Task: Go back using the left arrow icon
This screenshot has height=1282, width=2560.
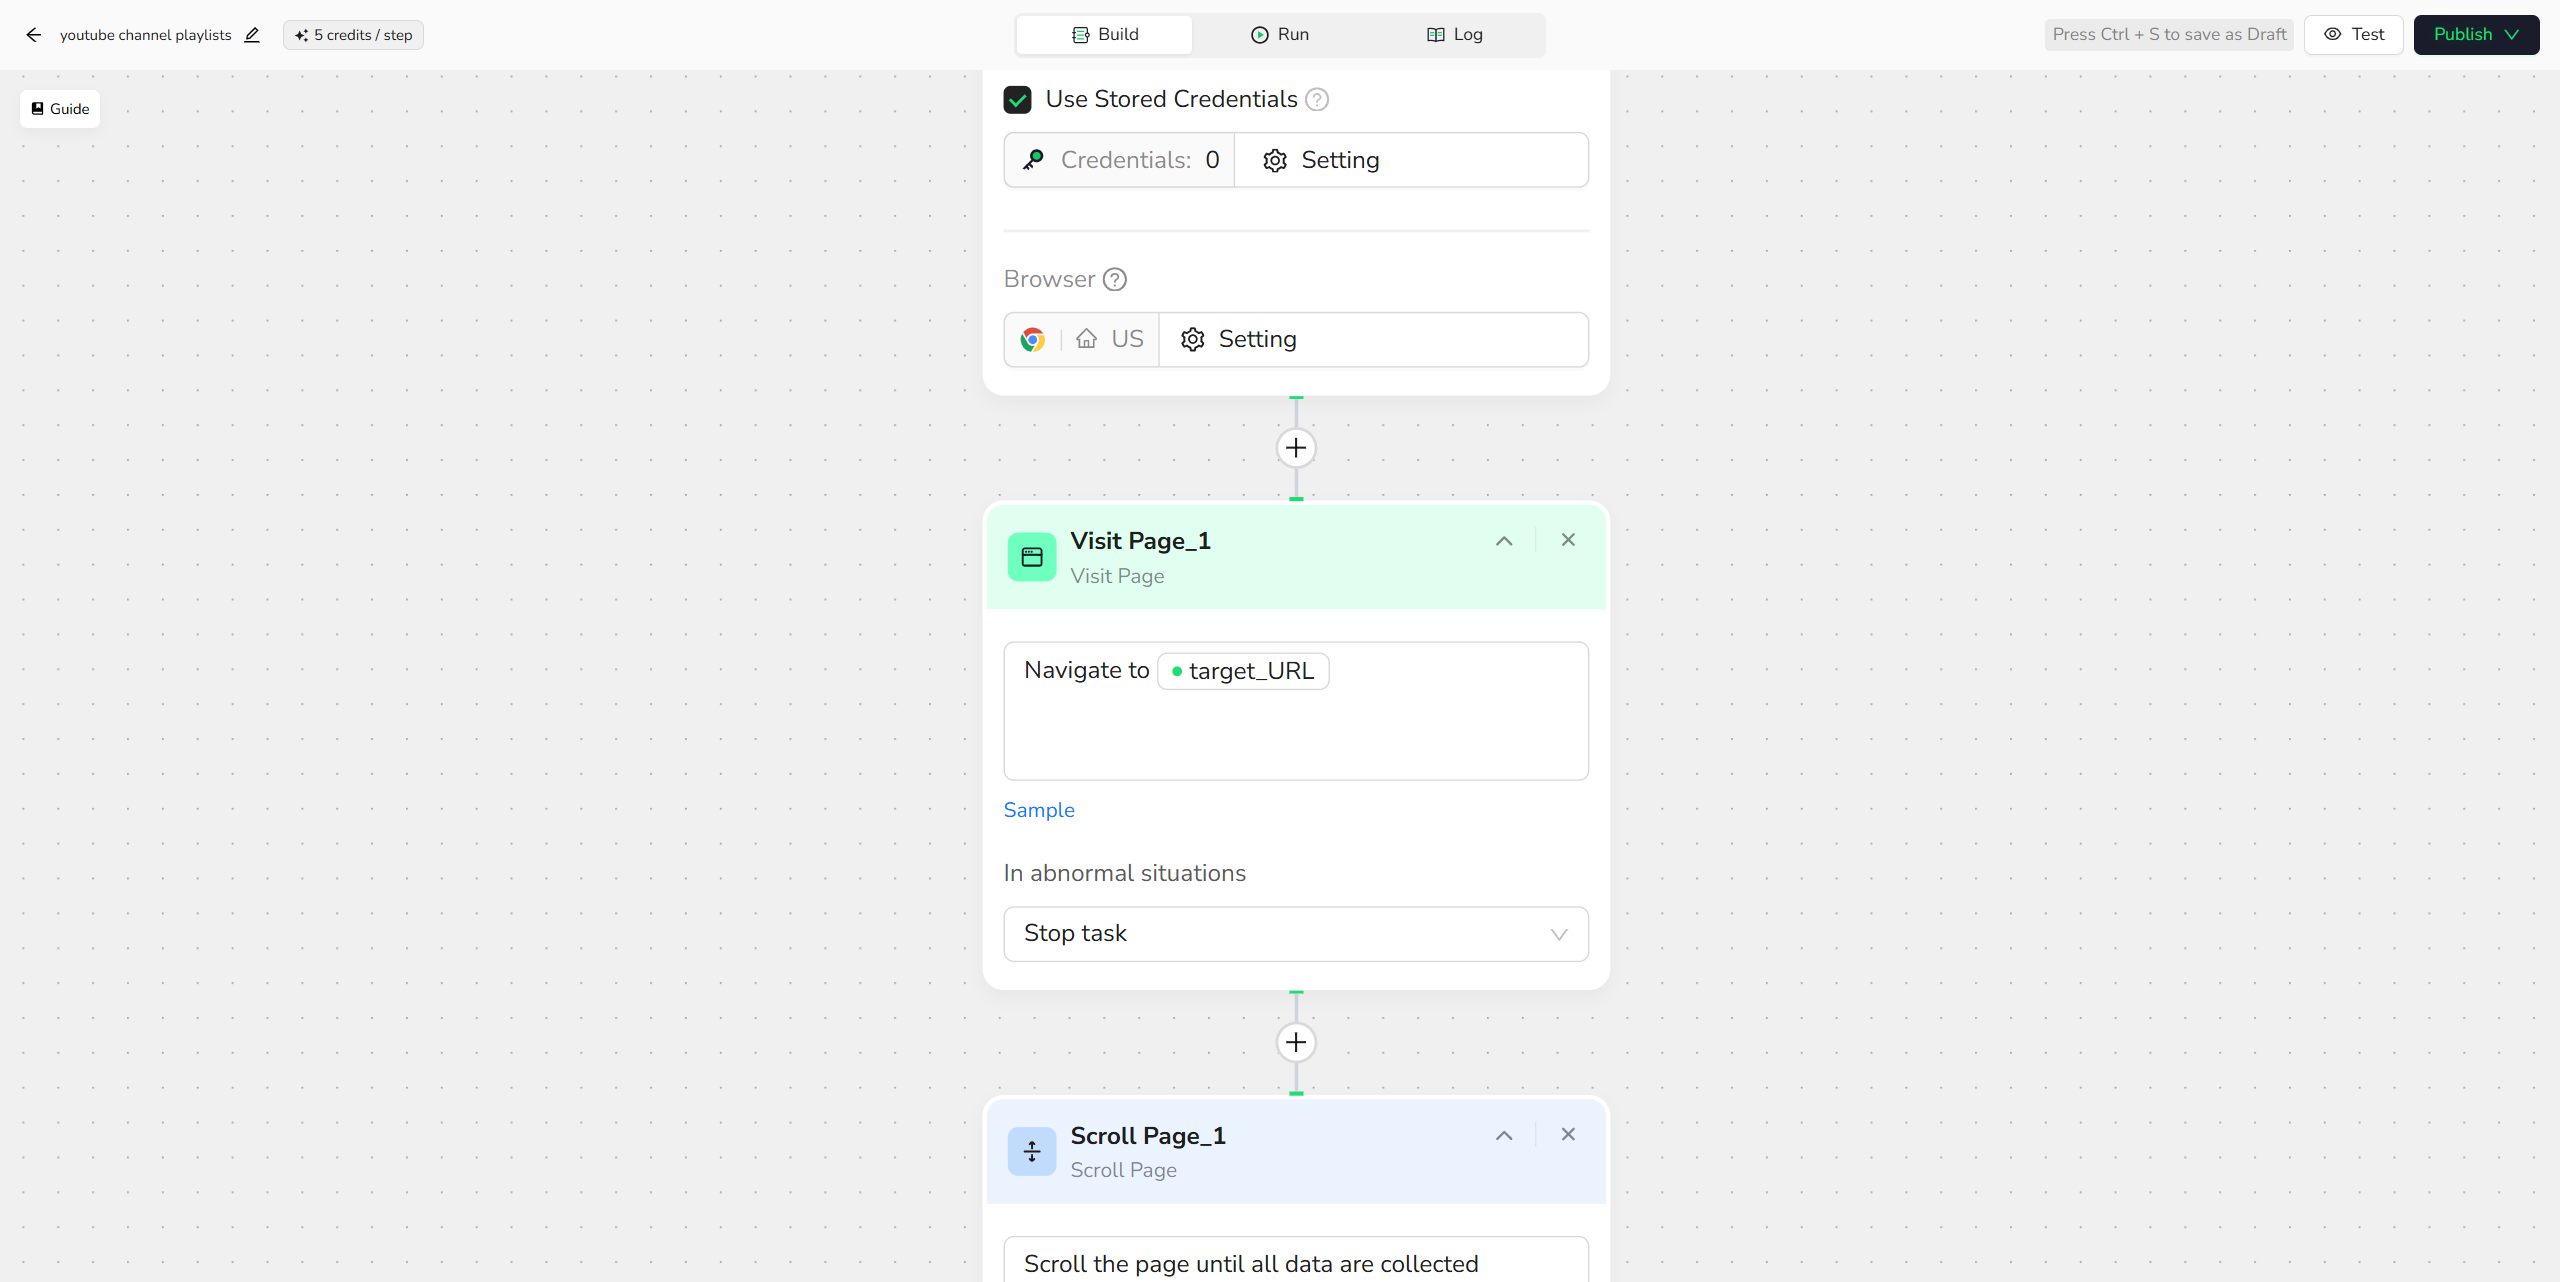Action: coord(34,35)
